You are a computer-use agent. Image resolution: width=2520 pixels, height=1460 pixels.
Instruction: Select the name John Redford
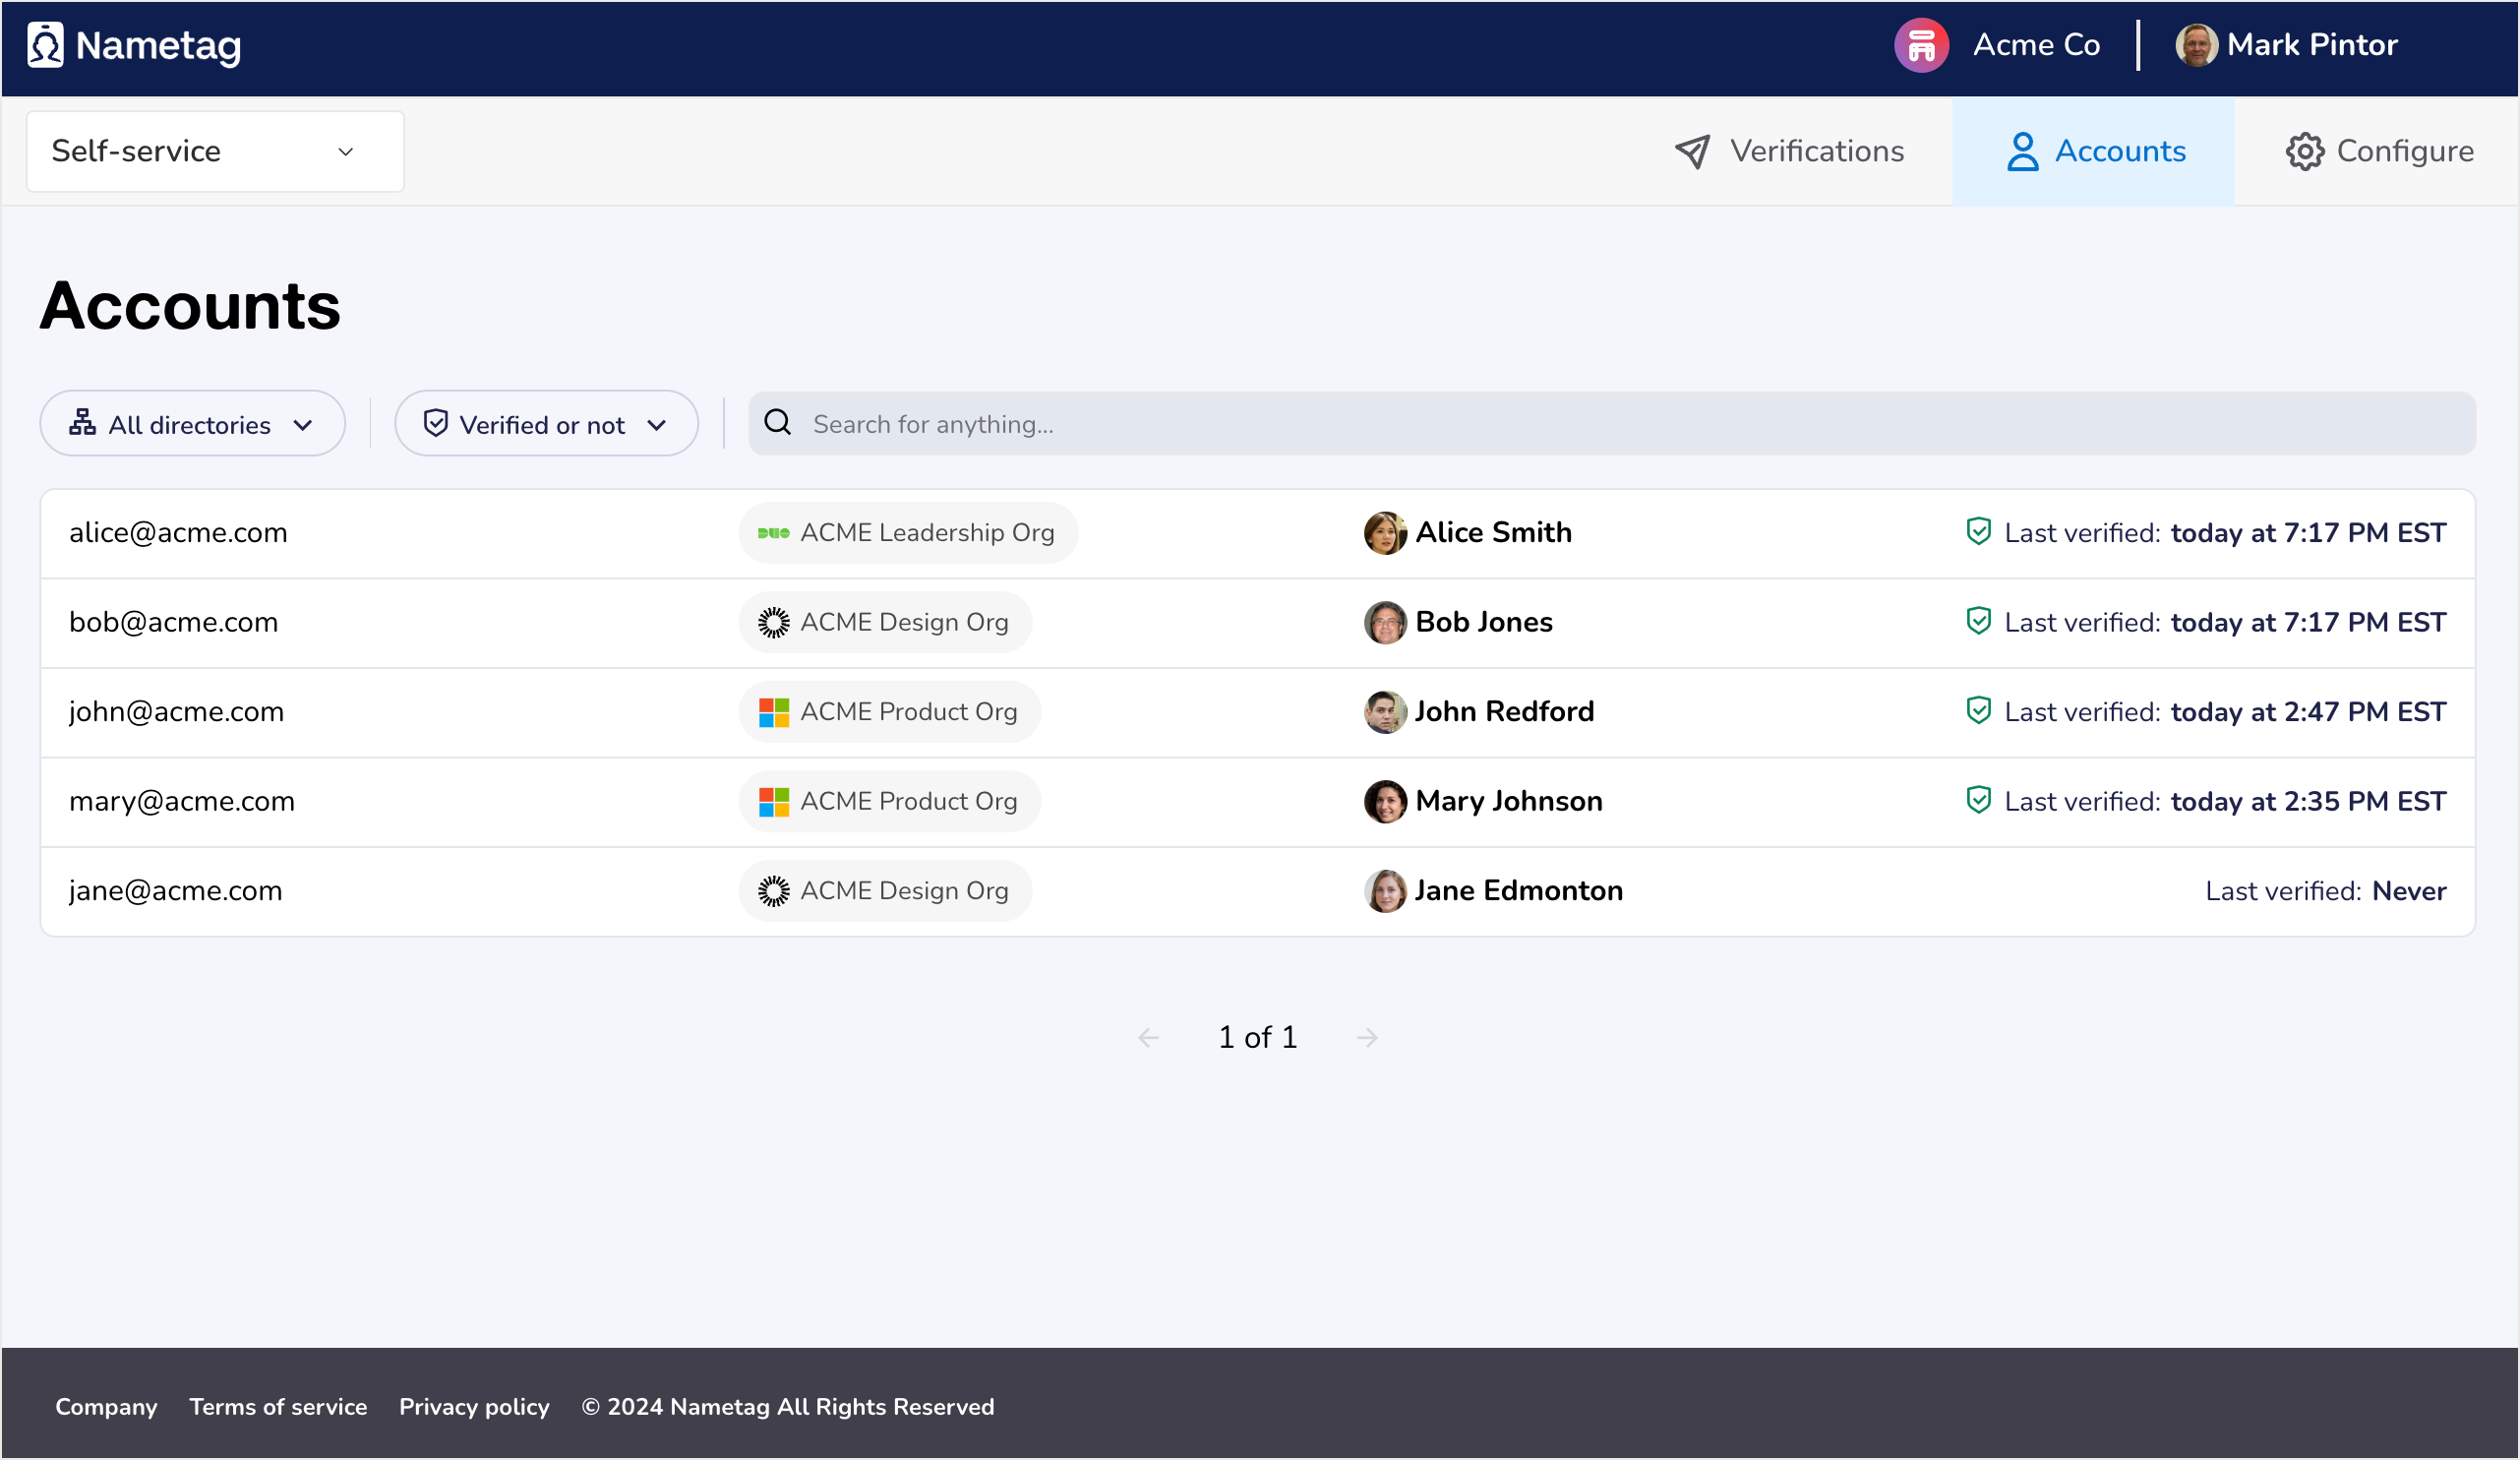1504,712
